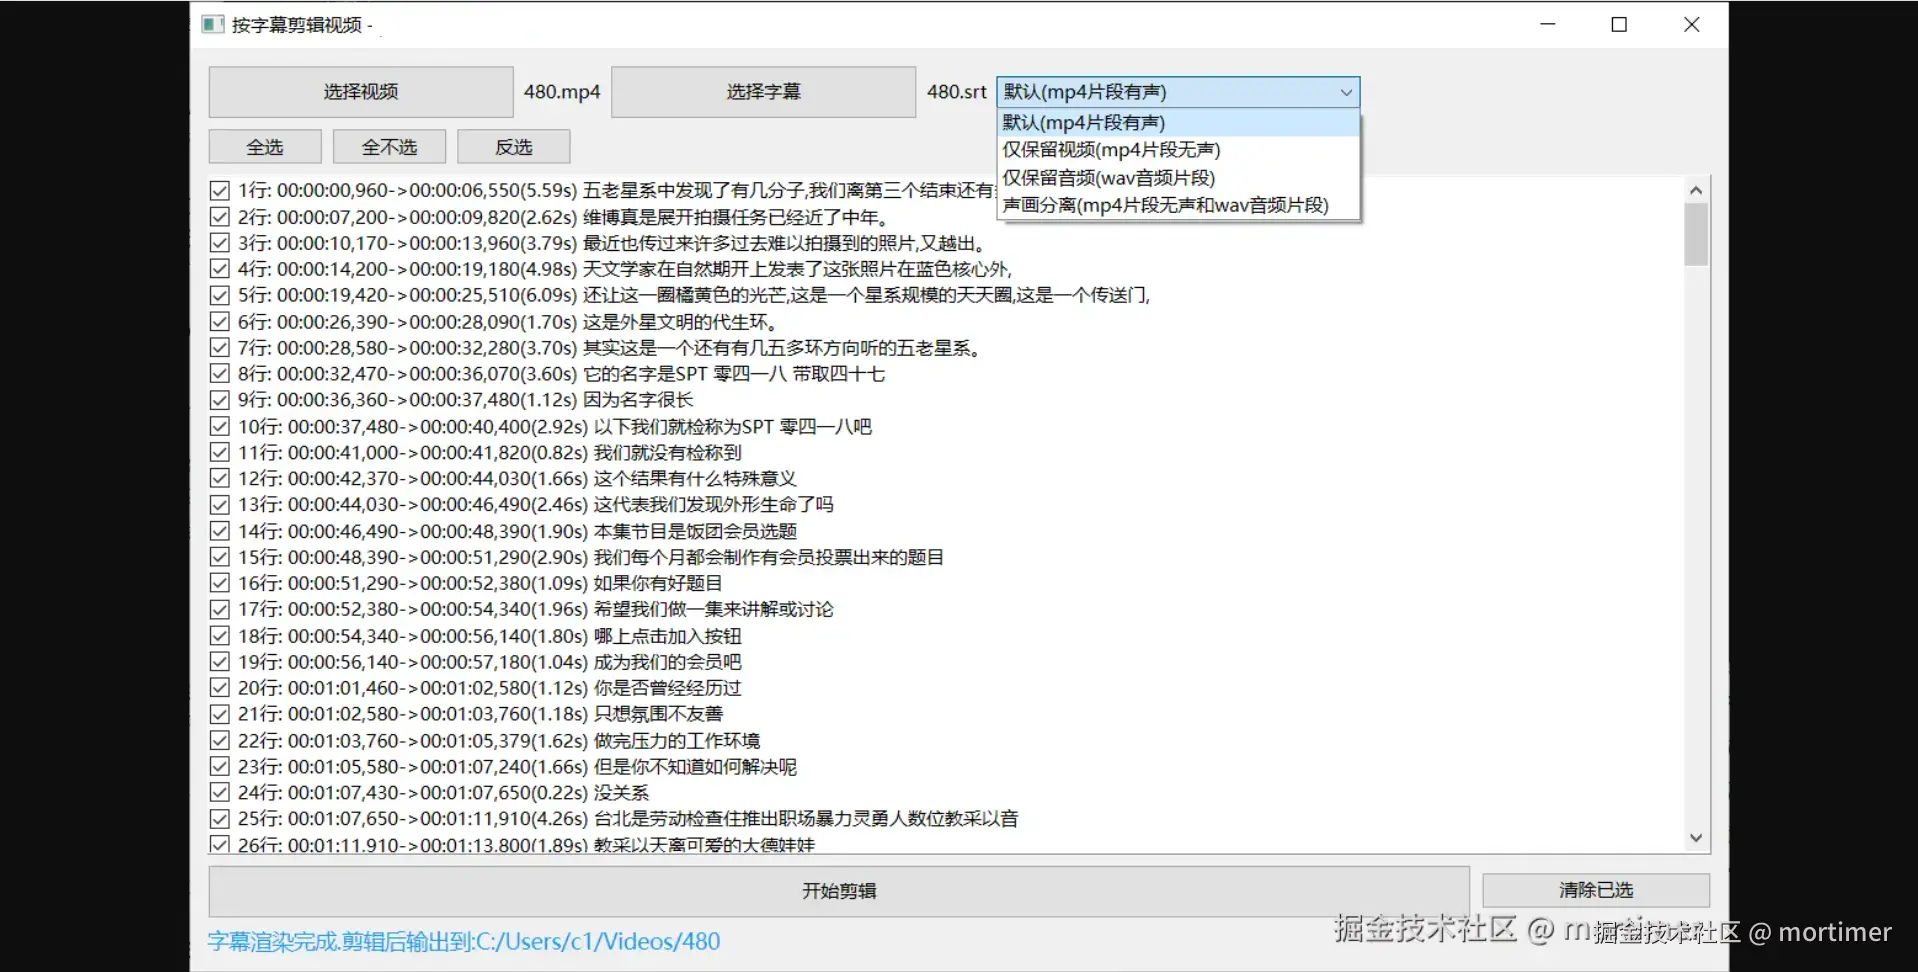Click 开始剪辑 to start cutting
Screen dimensions: 1918x972
[x=838, y=890]
